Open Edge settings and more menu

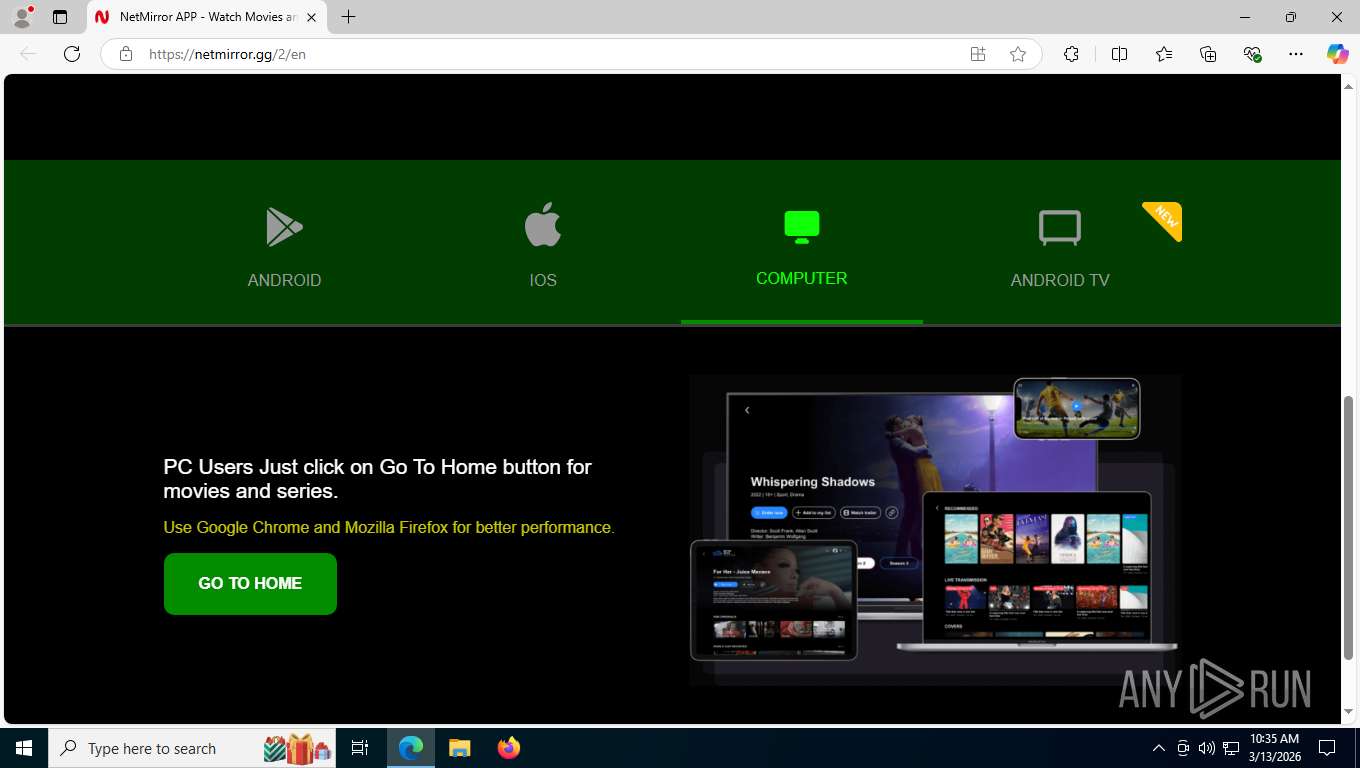tap(1296, 54)
